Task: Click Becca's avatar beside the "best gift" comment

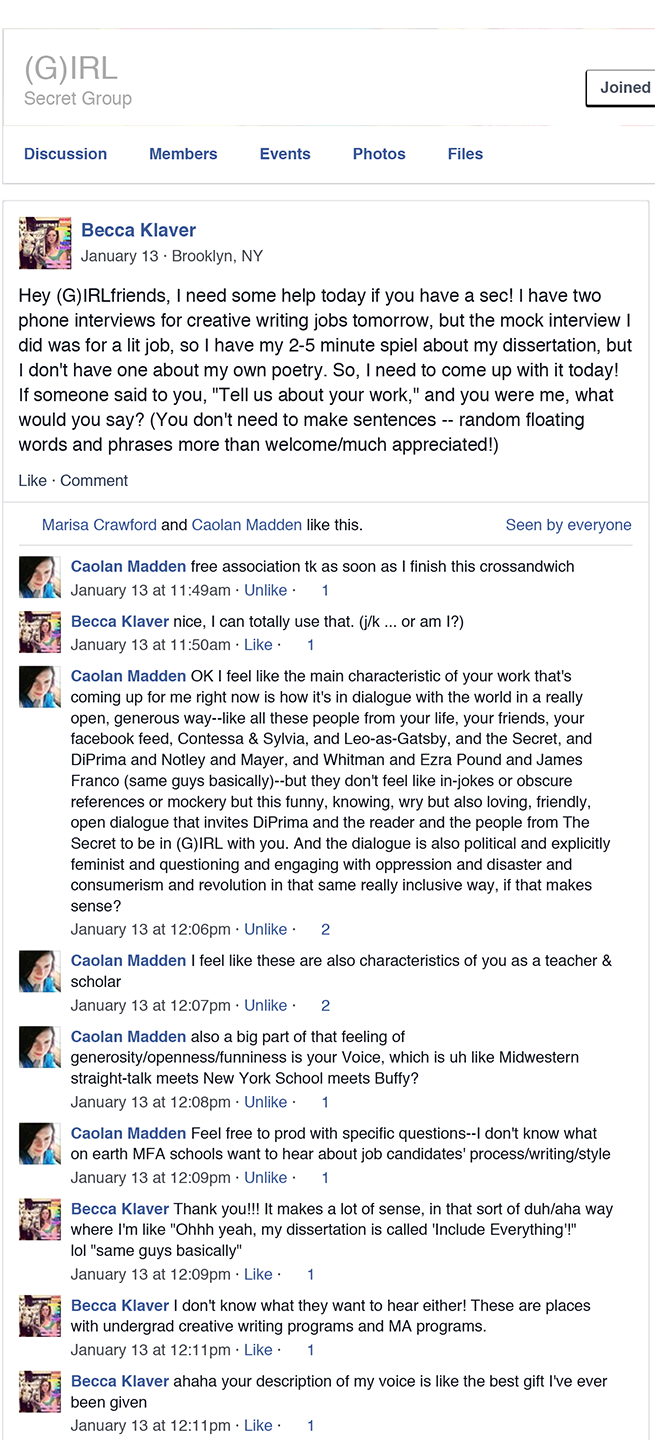Action: click(x=40, y=1392)
